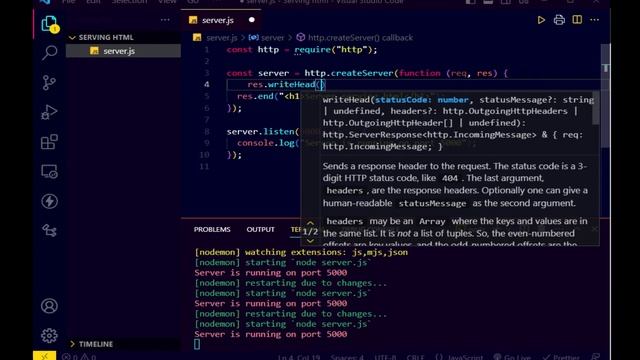Open the Remote Explorer monitor icon

49,171
